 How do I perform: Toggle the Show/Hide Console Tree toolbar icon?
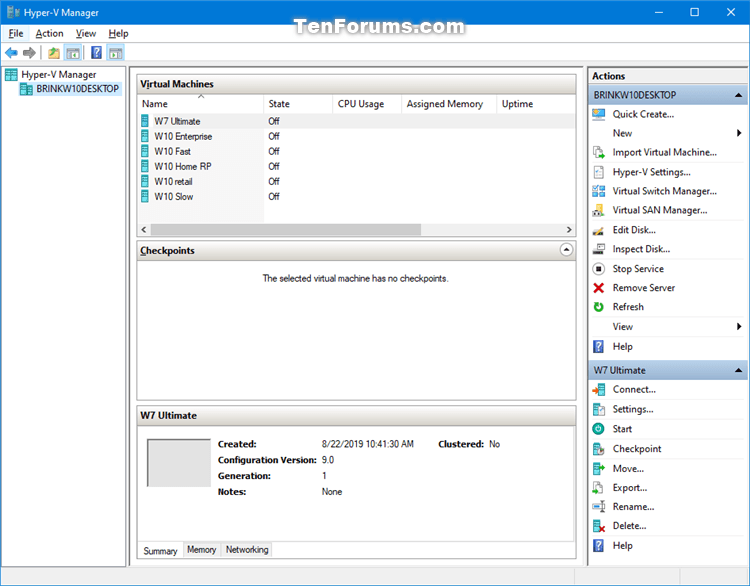(x=73, y=53)
